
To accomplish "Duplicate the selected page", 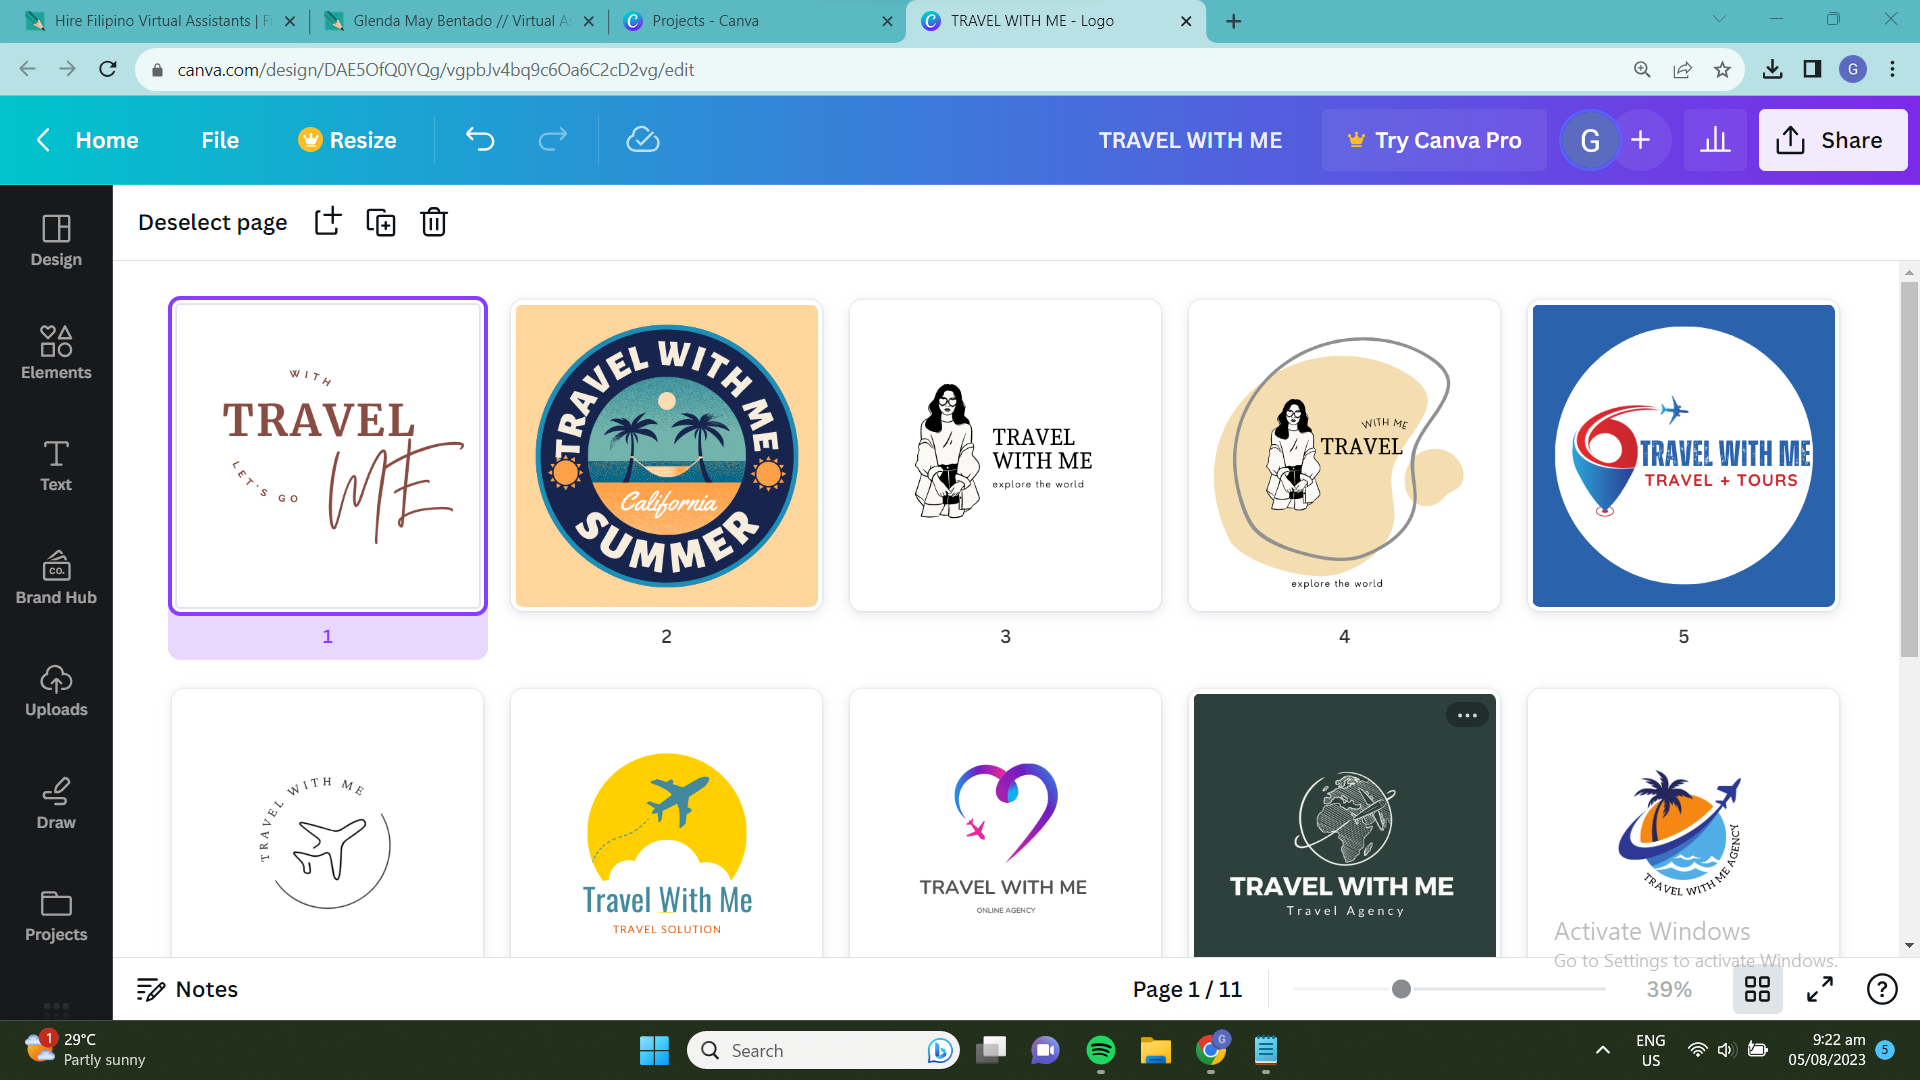I will tap(381, 221).
